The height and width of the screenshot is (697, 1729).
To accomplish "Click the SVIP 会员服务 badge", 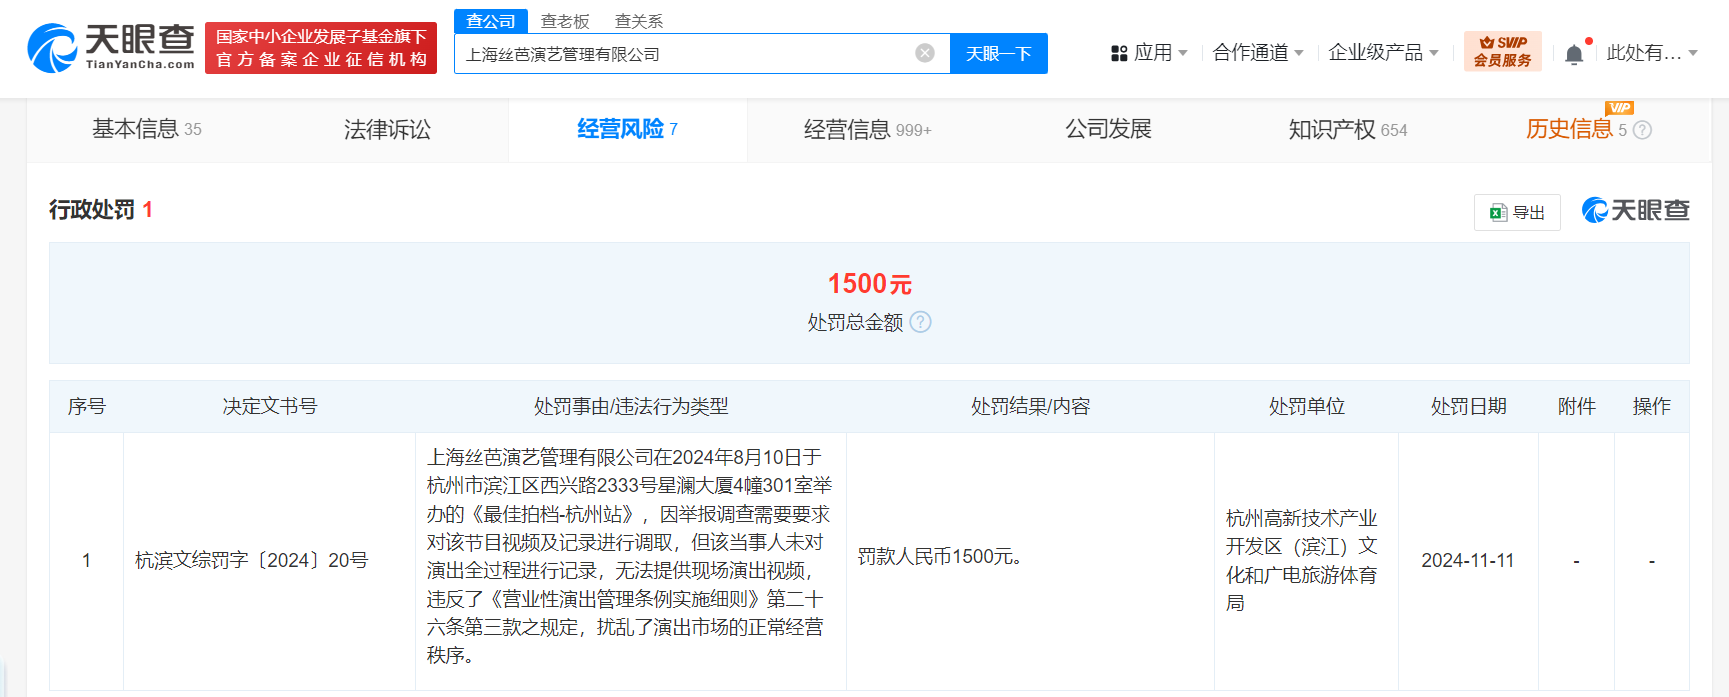I will pos(1502,52).
